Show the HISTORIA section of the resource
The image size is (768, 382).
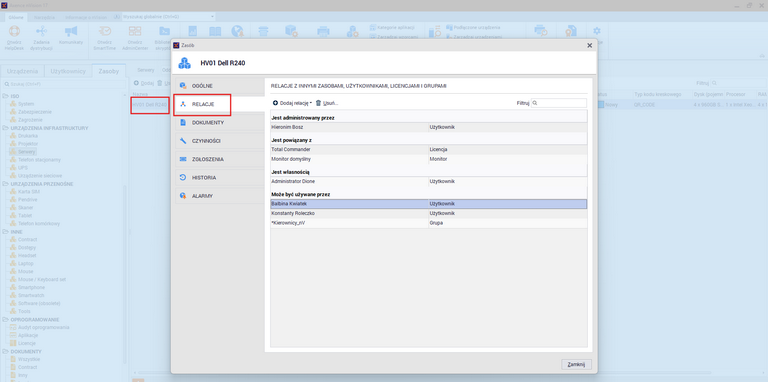click(x=219, y=177)
